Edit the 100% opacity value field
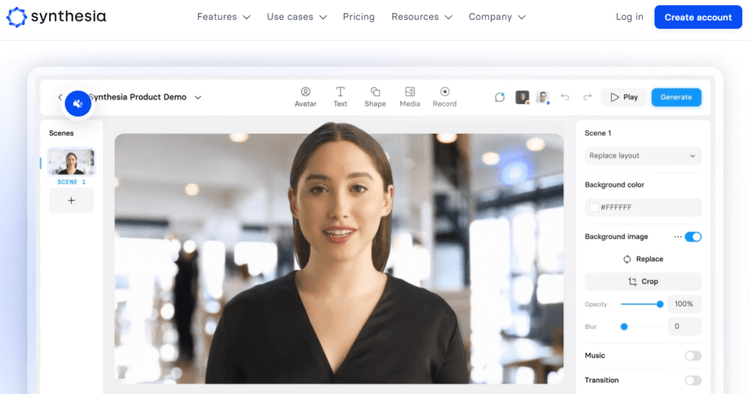Image resolution: width=750 pixels, height=394 pixels. pyautogui.click(x=684, y=304)
